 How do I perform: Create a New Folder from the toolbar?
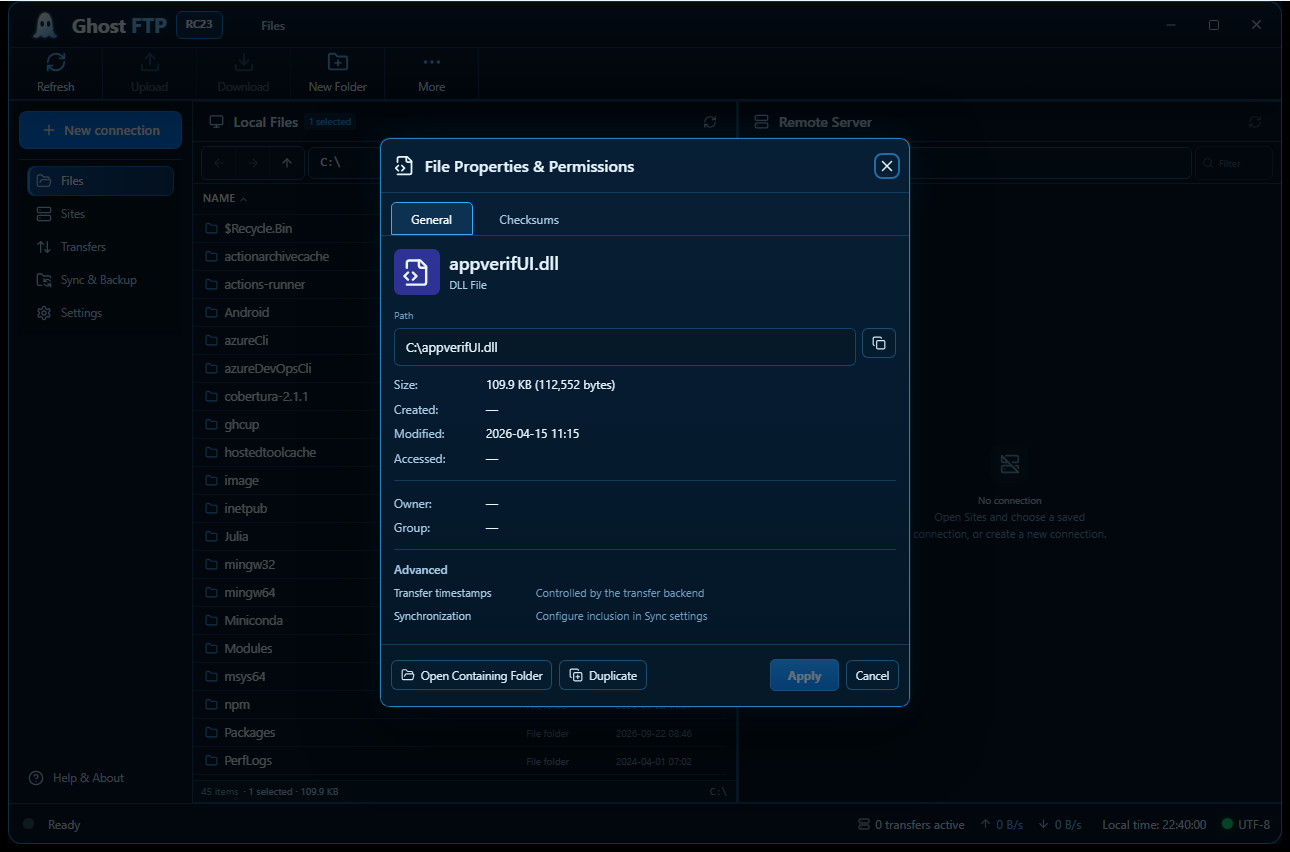coord(338,73)
